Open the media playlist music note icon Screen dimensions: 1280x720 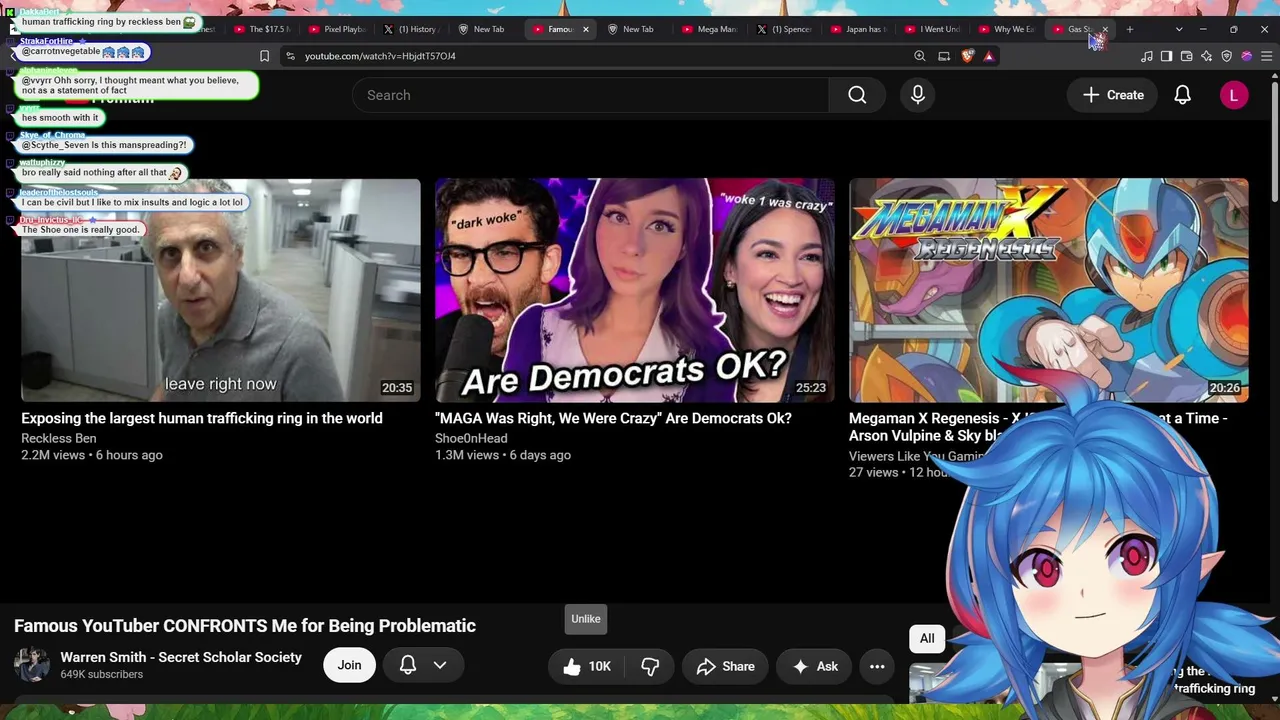coord(1147,56)
